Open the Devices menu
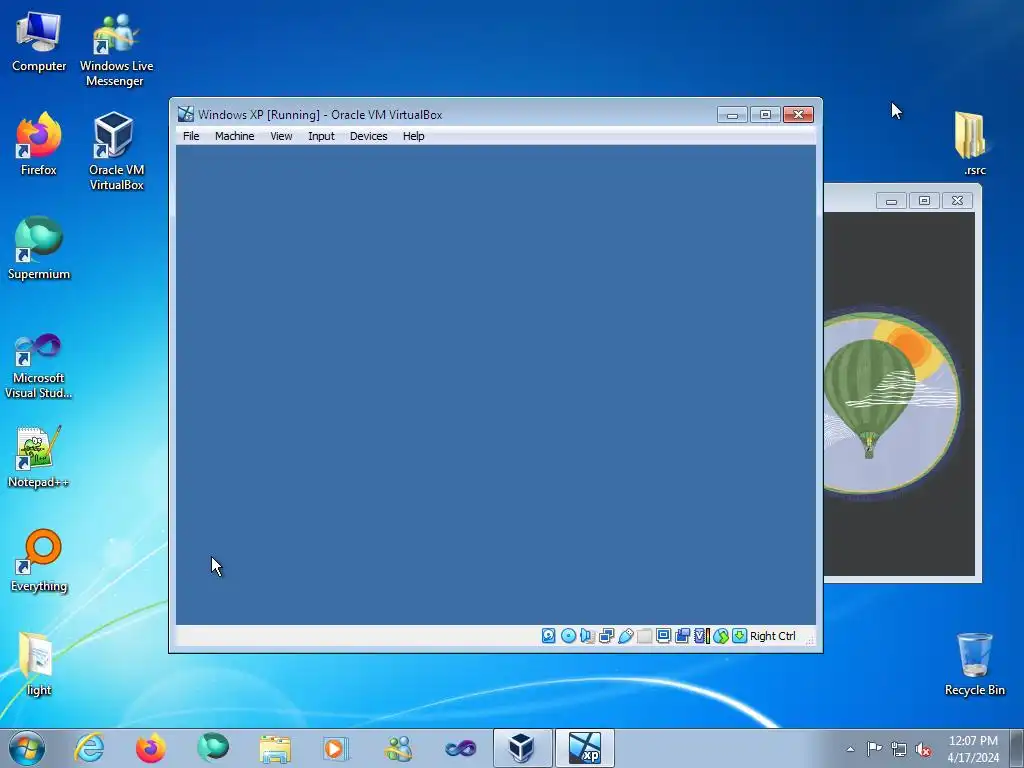1024x768 pixels. point(368,136)
